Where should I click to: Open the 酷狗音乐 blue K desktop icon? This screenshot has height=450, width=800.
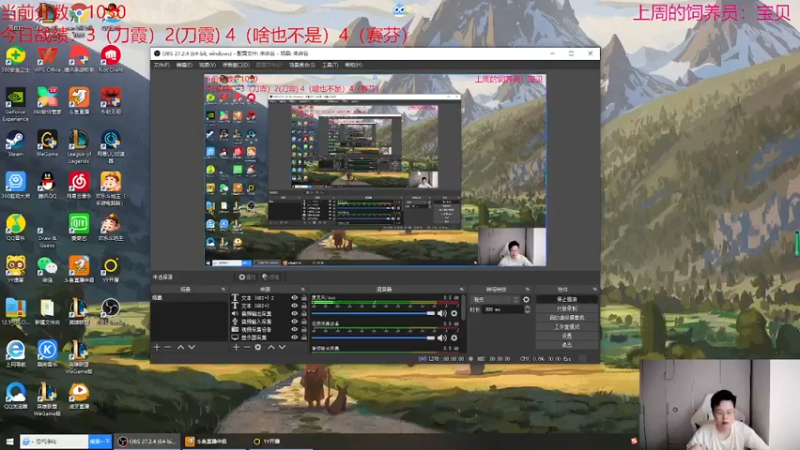coord(47,353)
